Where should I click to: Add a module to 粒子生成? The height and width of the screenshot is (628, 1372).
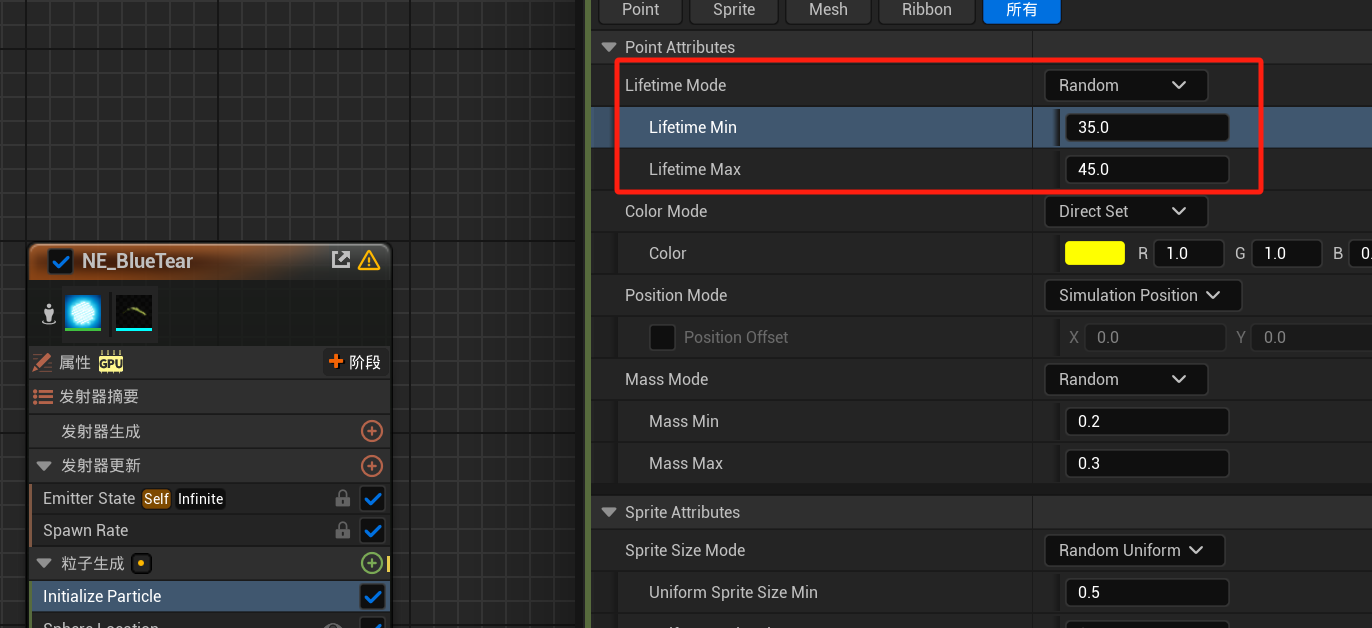click(371, 563)
